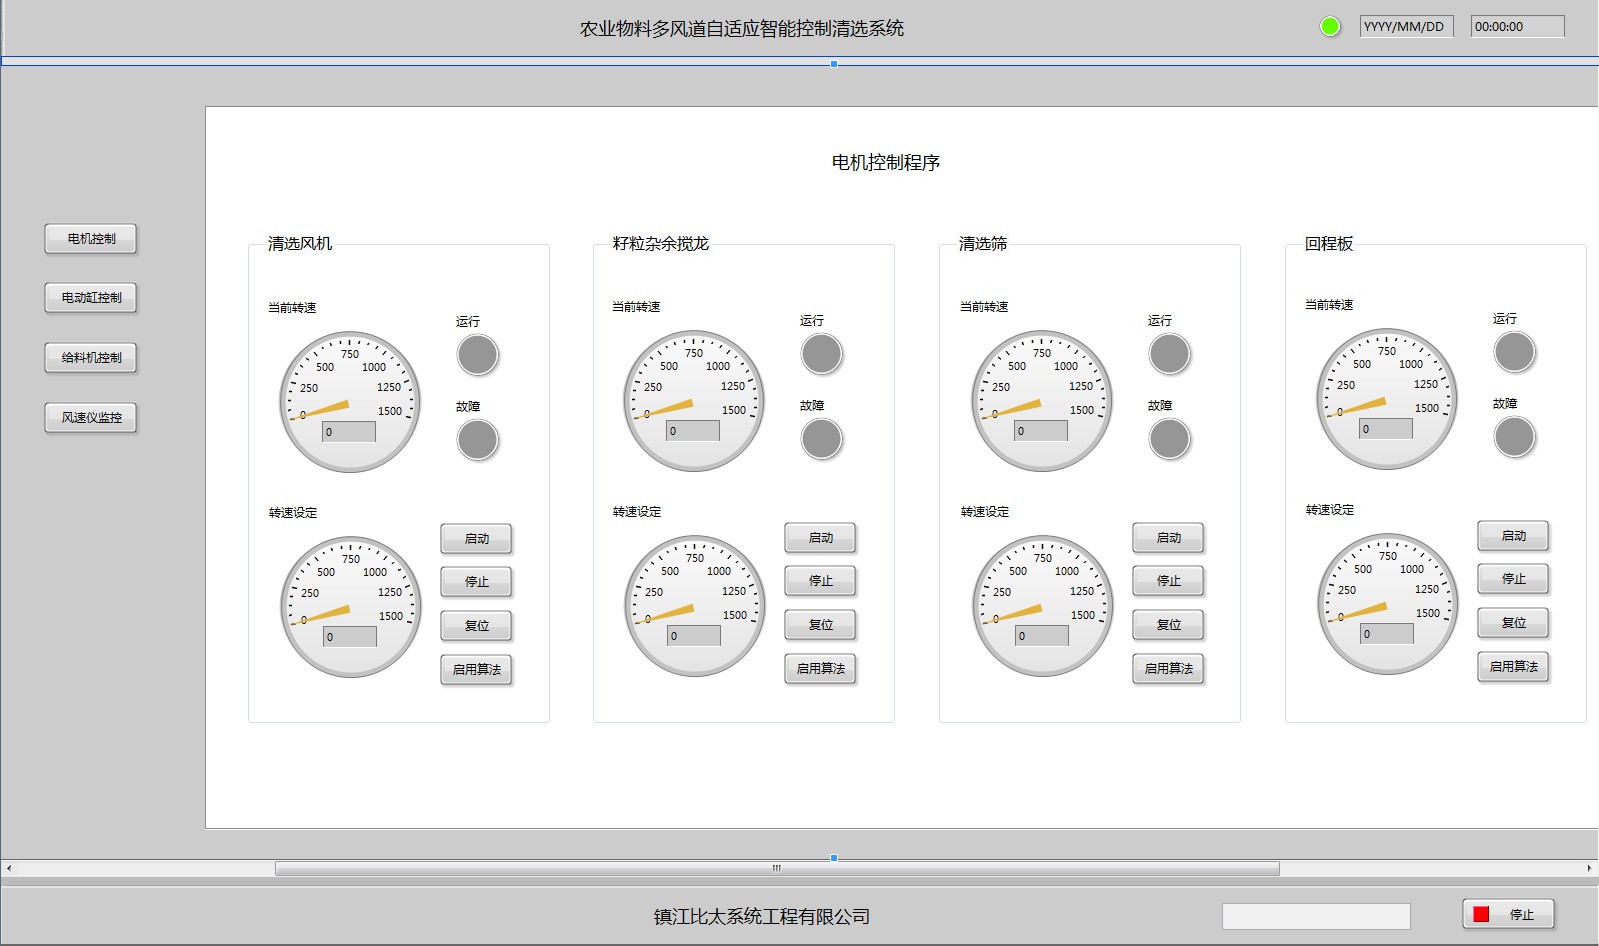
Task: Stop the 清选风机 motor with 停止
Action: 477,582
